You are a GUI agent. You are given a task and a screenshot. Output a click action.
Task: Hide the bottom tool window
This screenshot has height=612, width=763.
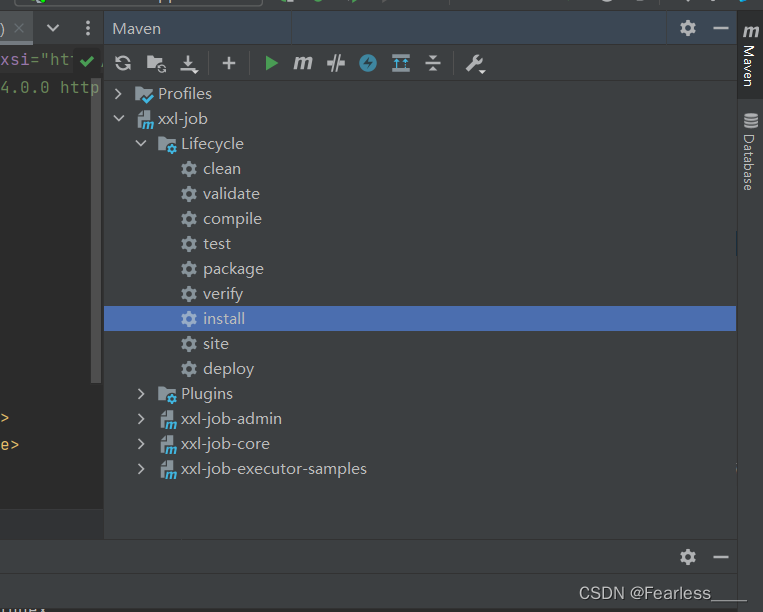click(721, 557)
